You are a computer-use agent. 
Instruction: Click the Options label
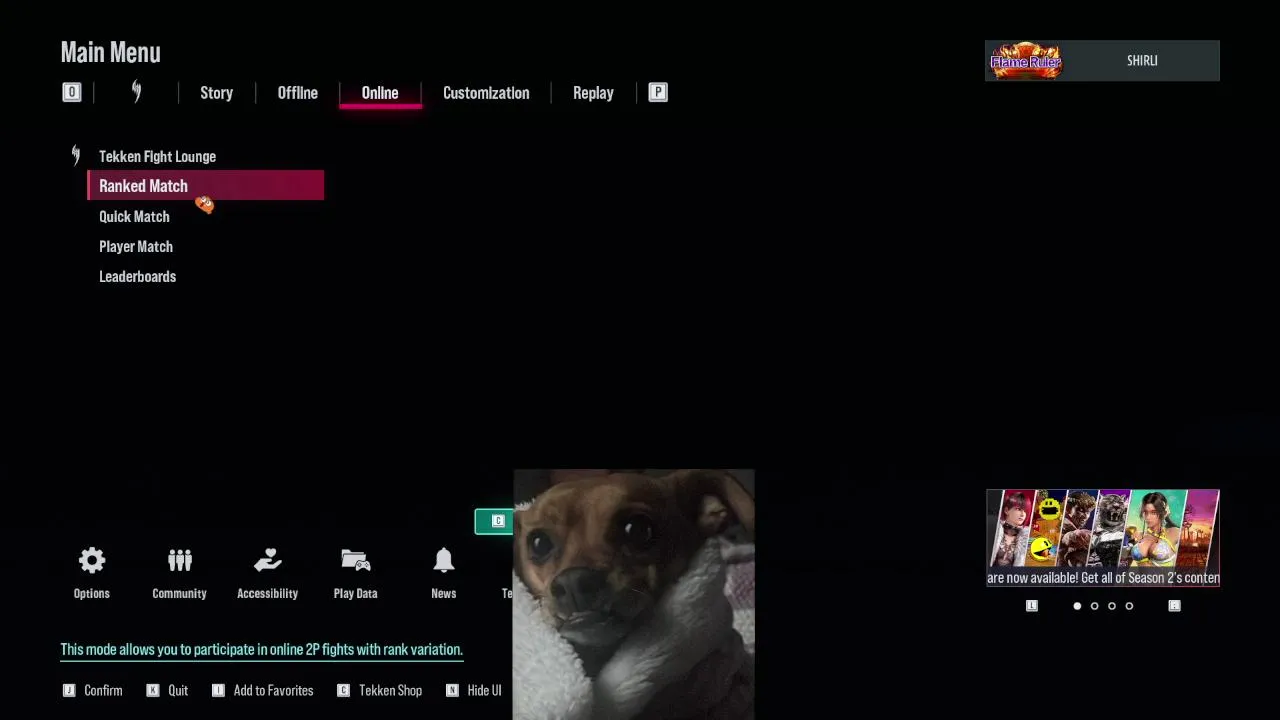point(91,593)
